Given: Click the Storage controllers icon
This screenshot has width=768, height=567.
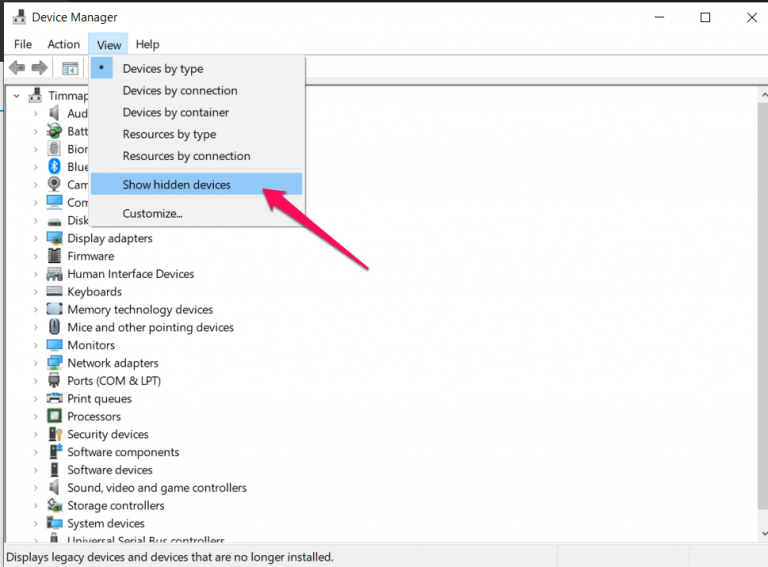Looking at the screenshot, I should (54, 505).
